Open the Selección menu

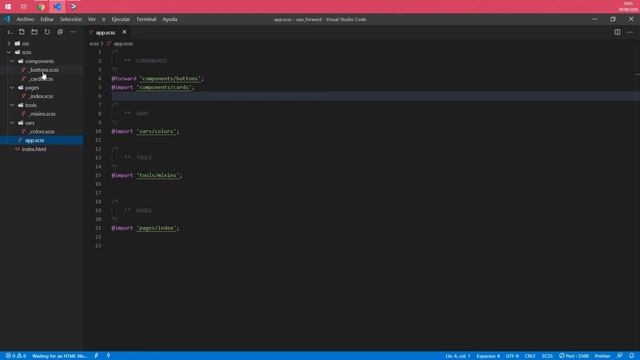pos(71,19)
